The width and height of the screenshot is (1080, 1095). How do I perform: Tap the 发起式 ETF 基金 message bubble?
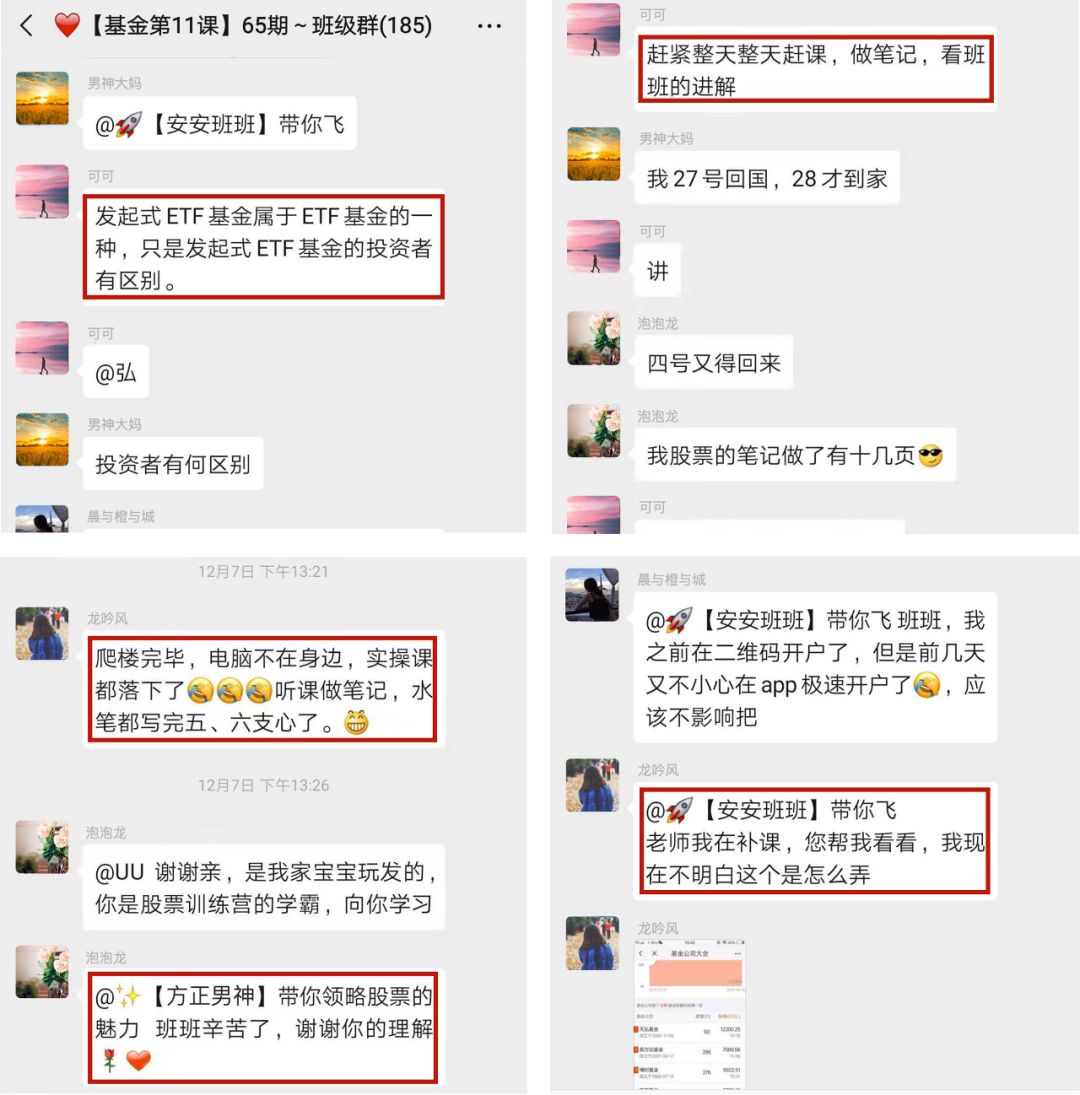click(264, 248)
